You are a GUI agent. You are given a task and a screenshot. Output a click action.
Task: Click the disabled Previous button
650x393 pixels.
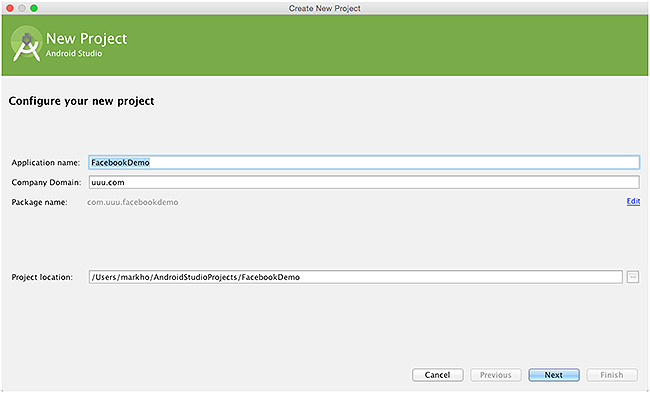(x=496, y=375)
